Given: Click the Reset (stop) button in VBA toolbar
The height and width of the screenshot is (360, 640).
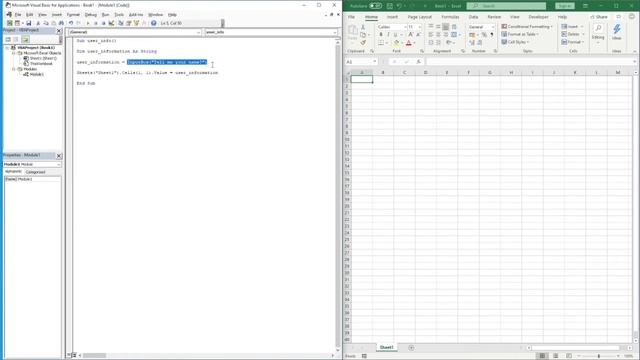Looking at the screenshot, I should click(103, 23).
